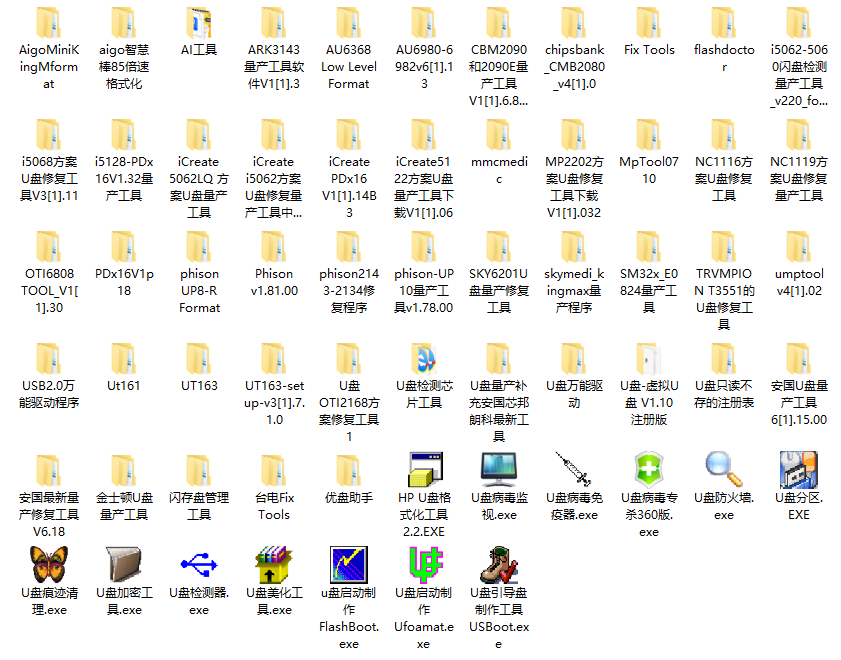
Task: Select the Ut161 folder
Action: pyautogui.click(x=124, y=358)
